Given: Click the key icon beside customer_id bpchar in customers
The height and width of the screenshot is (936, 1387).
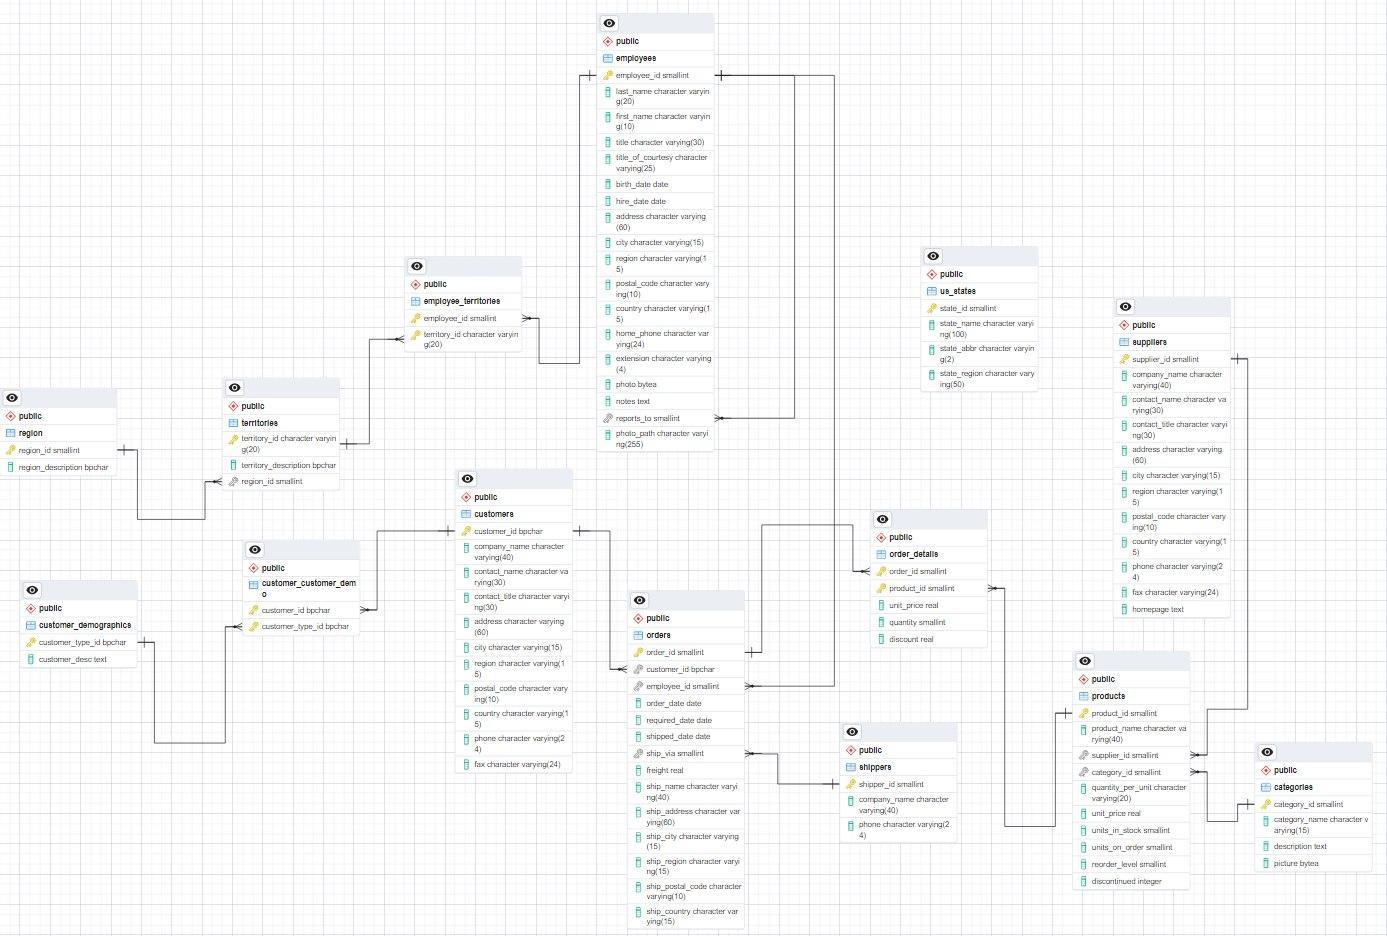Looking at the screenshot, I should coord(466,531).
